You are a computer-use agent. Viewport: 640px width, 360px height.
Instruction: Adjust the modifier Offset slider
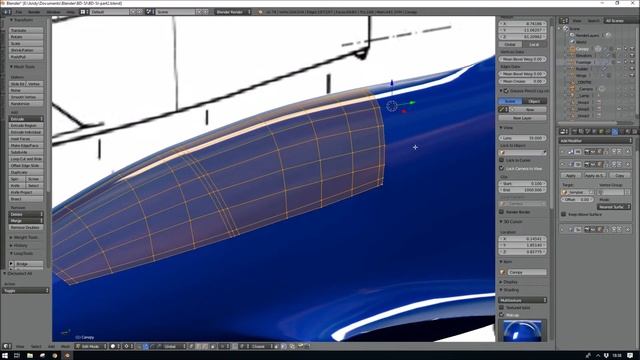[577, 200]
